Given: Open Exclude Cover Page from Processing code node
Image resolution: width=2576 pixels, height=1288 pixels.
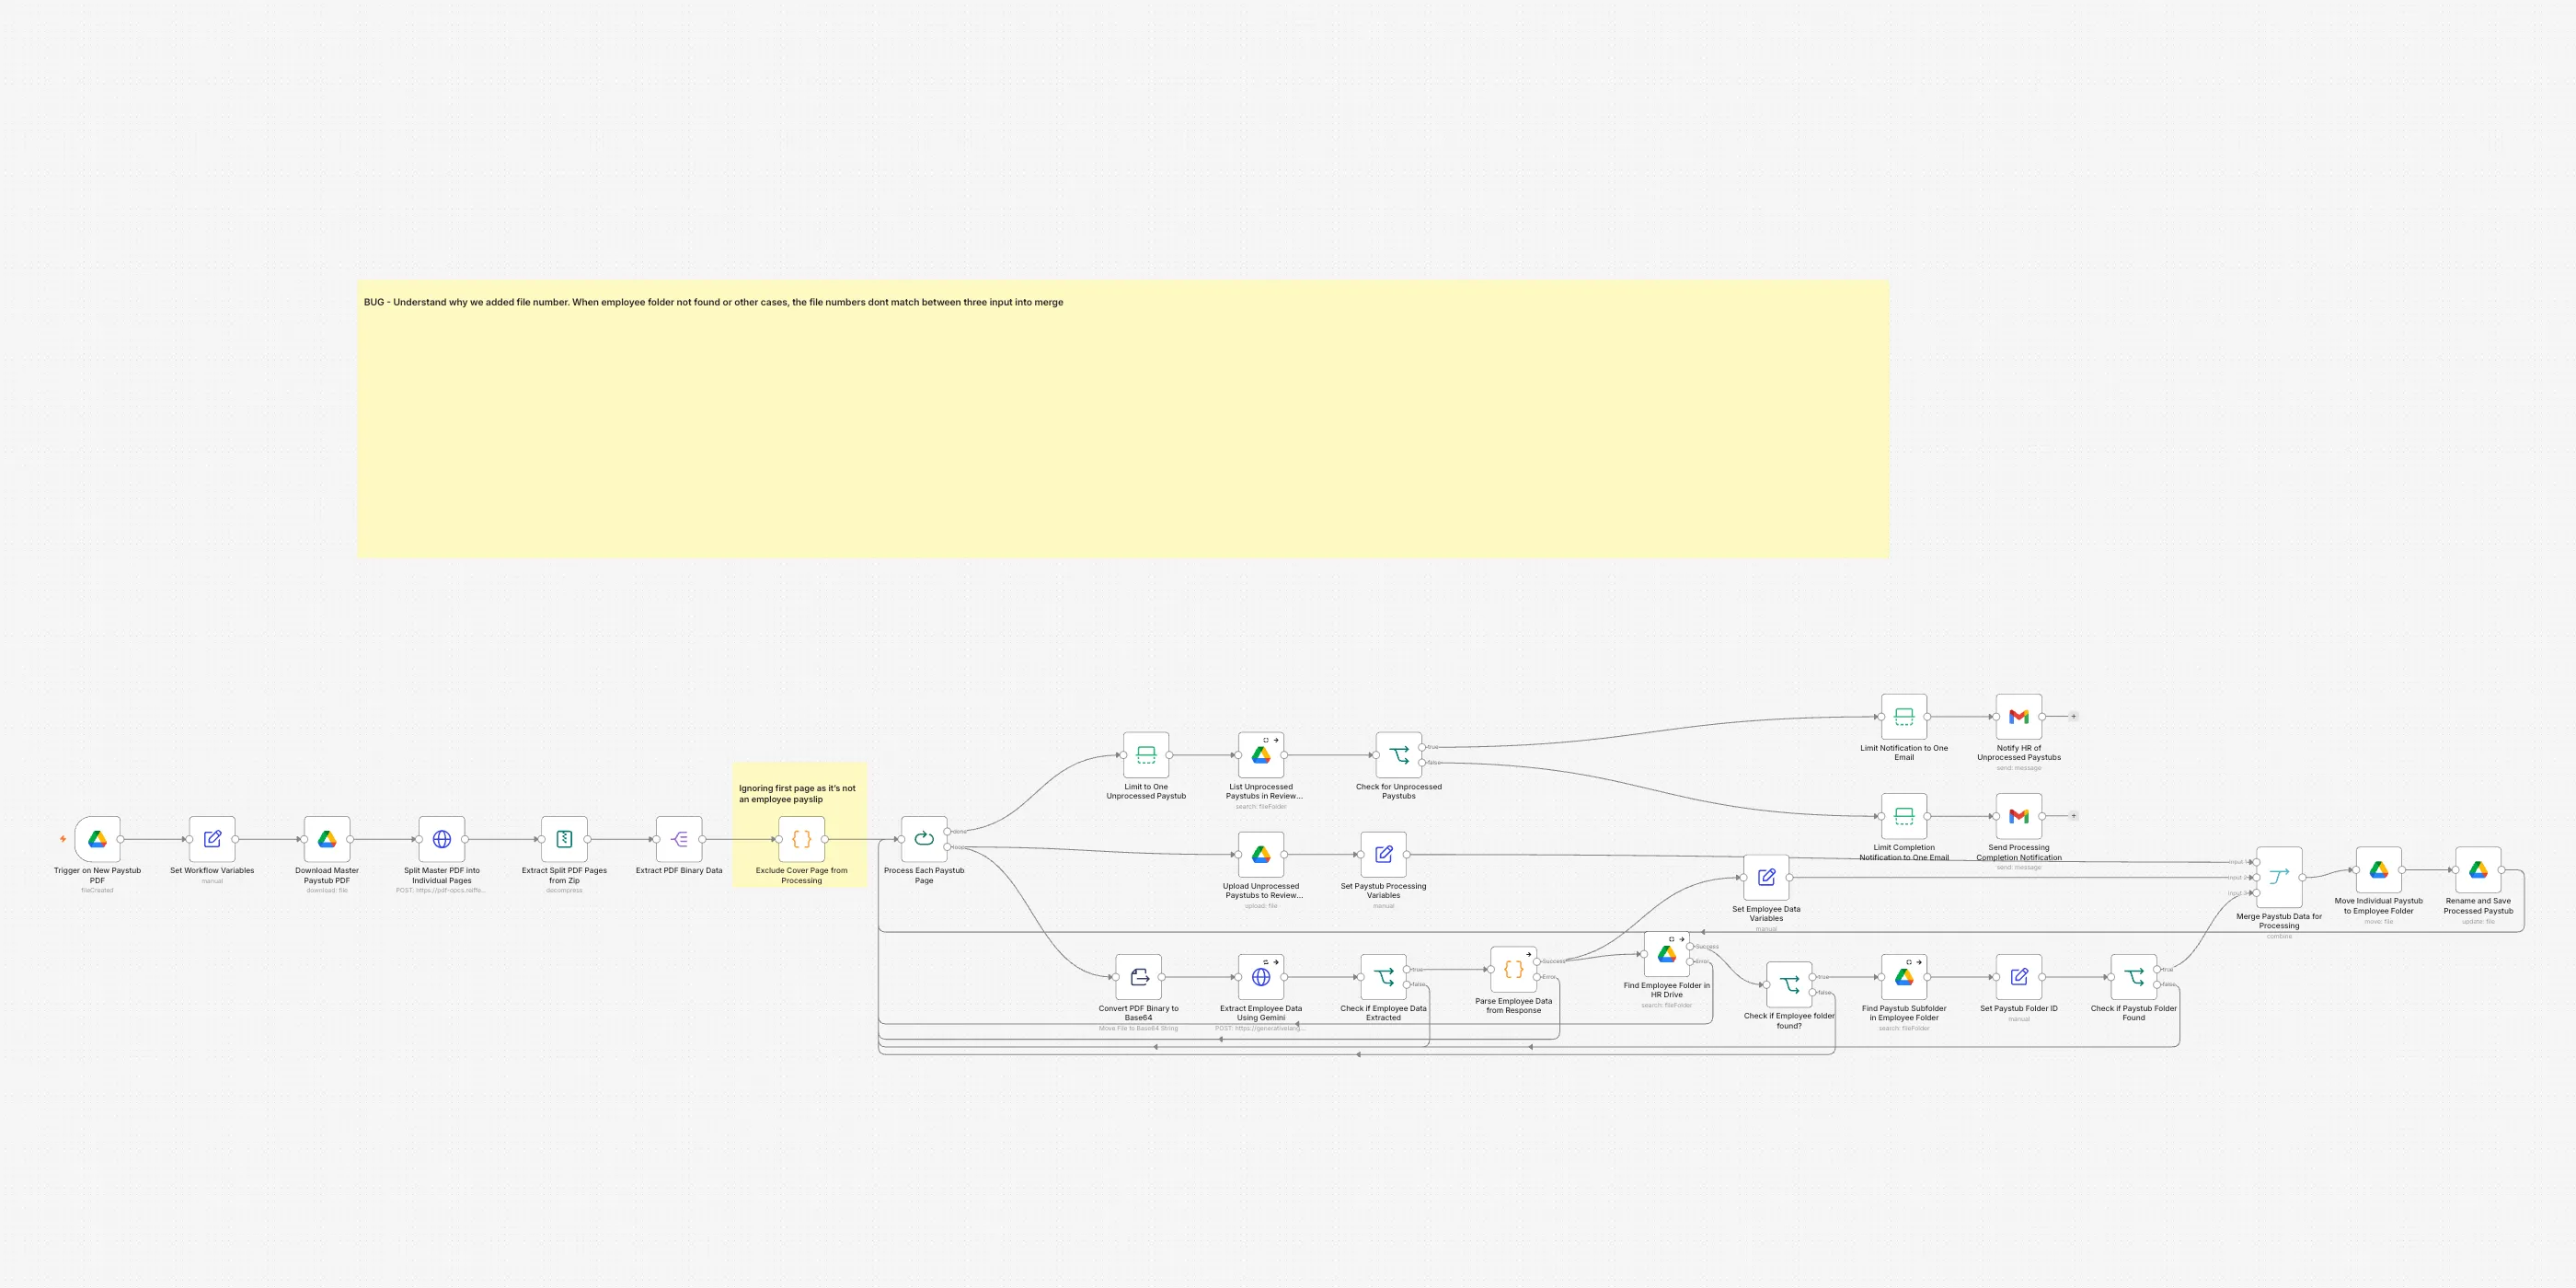Looking at the screenshot, I should click(x=802, y=839).
